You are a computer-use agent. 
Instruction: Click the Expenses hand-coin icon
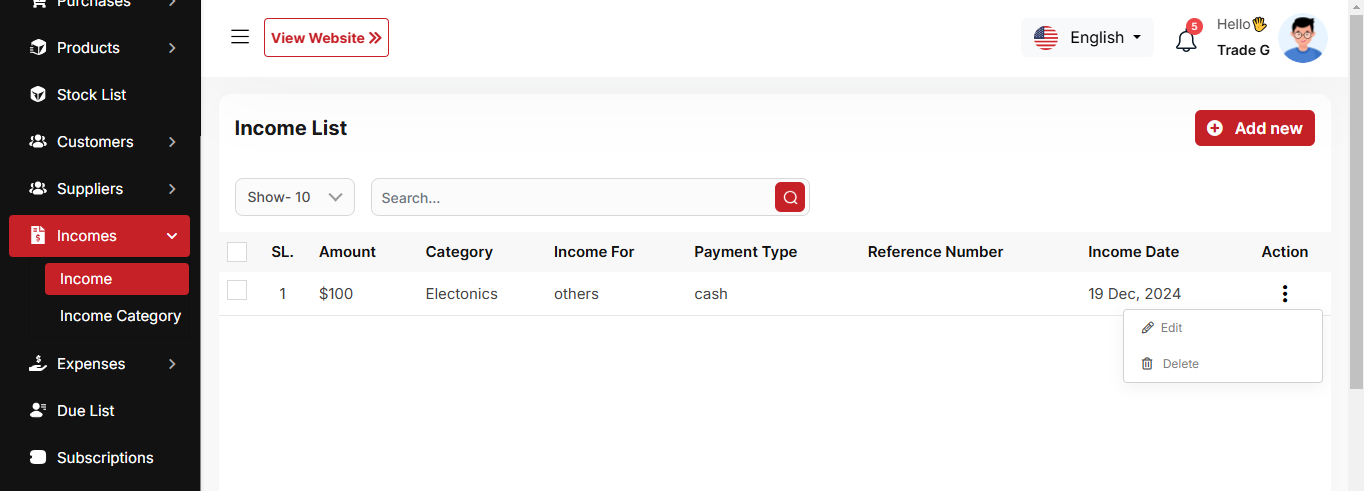tap(38, 364)
